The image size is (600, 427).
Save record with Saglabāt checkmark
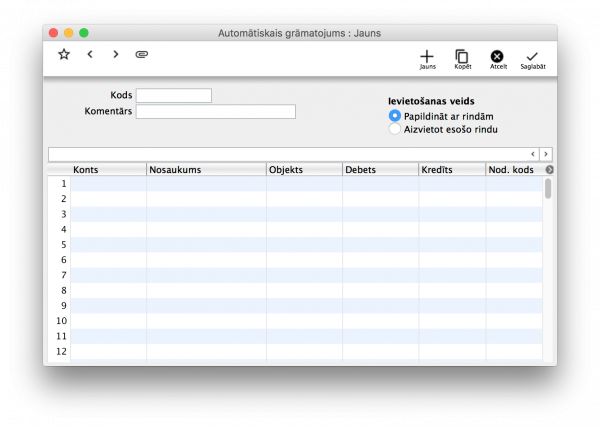532,58
